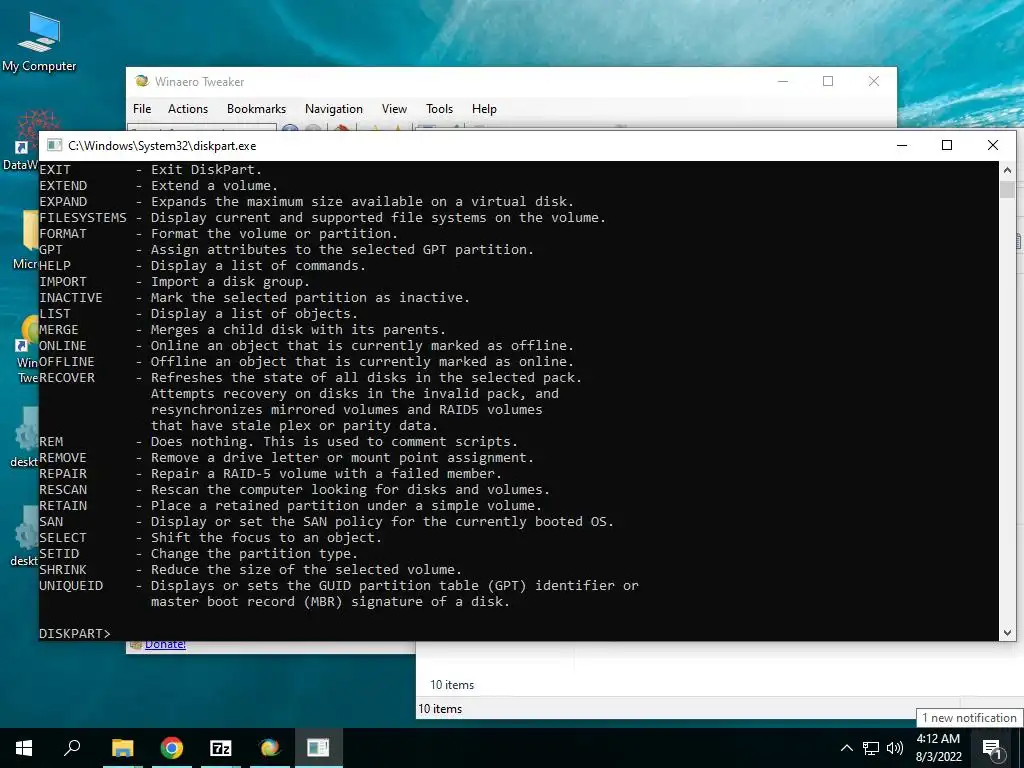Click the IMPORT command text
This screenshot has height=768, width=1024.
pos(63,281)
